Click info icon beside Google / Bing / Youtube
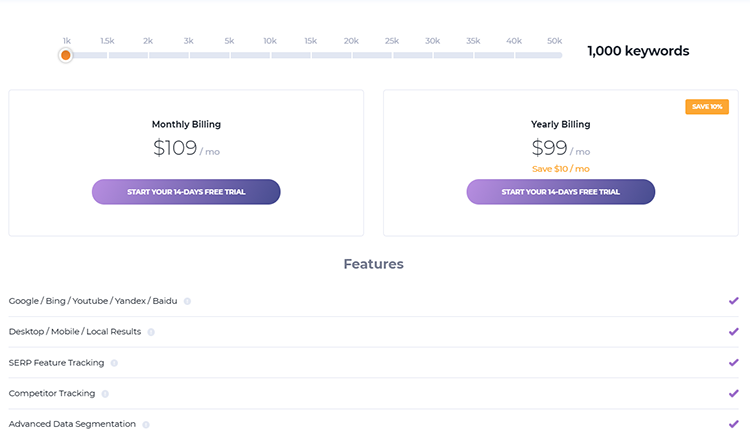This screenshot has height=437, width=750. pyautogui.click(x=187, y=301)
